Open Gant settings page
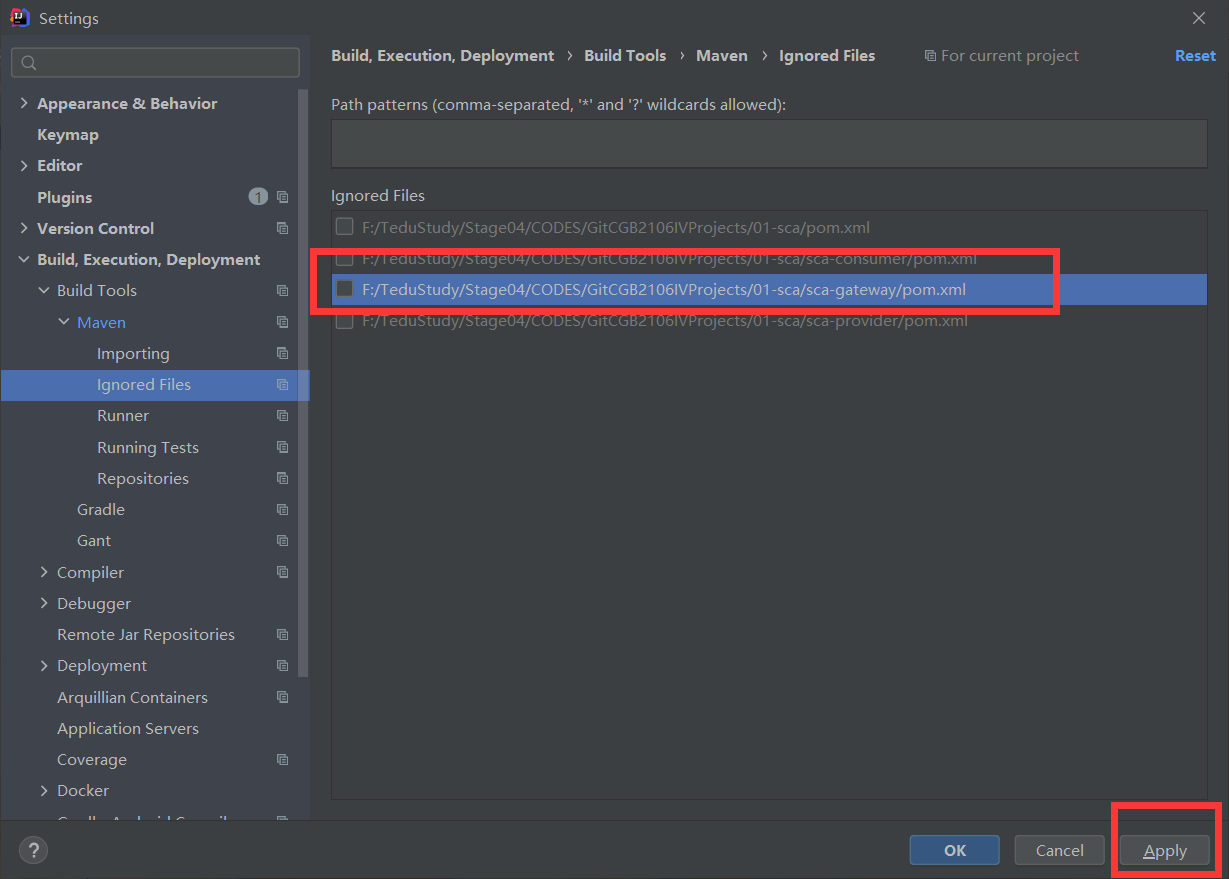The image size is (1229, 879). coord(94,540)
